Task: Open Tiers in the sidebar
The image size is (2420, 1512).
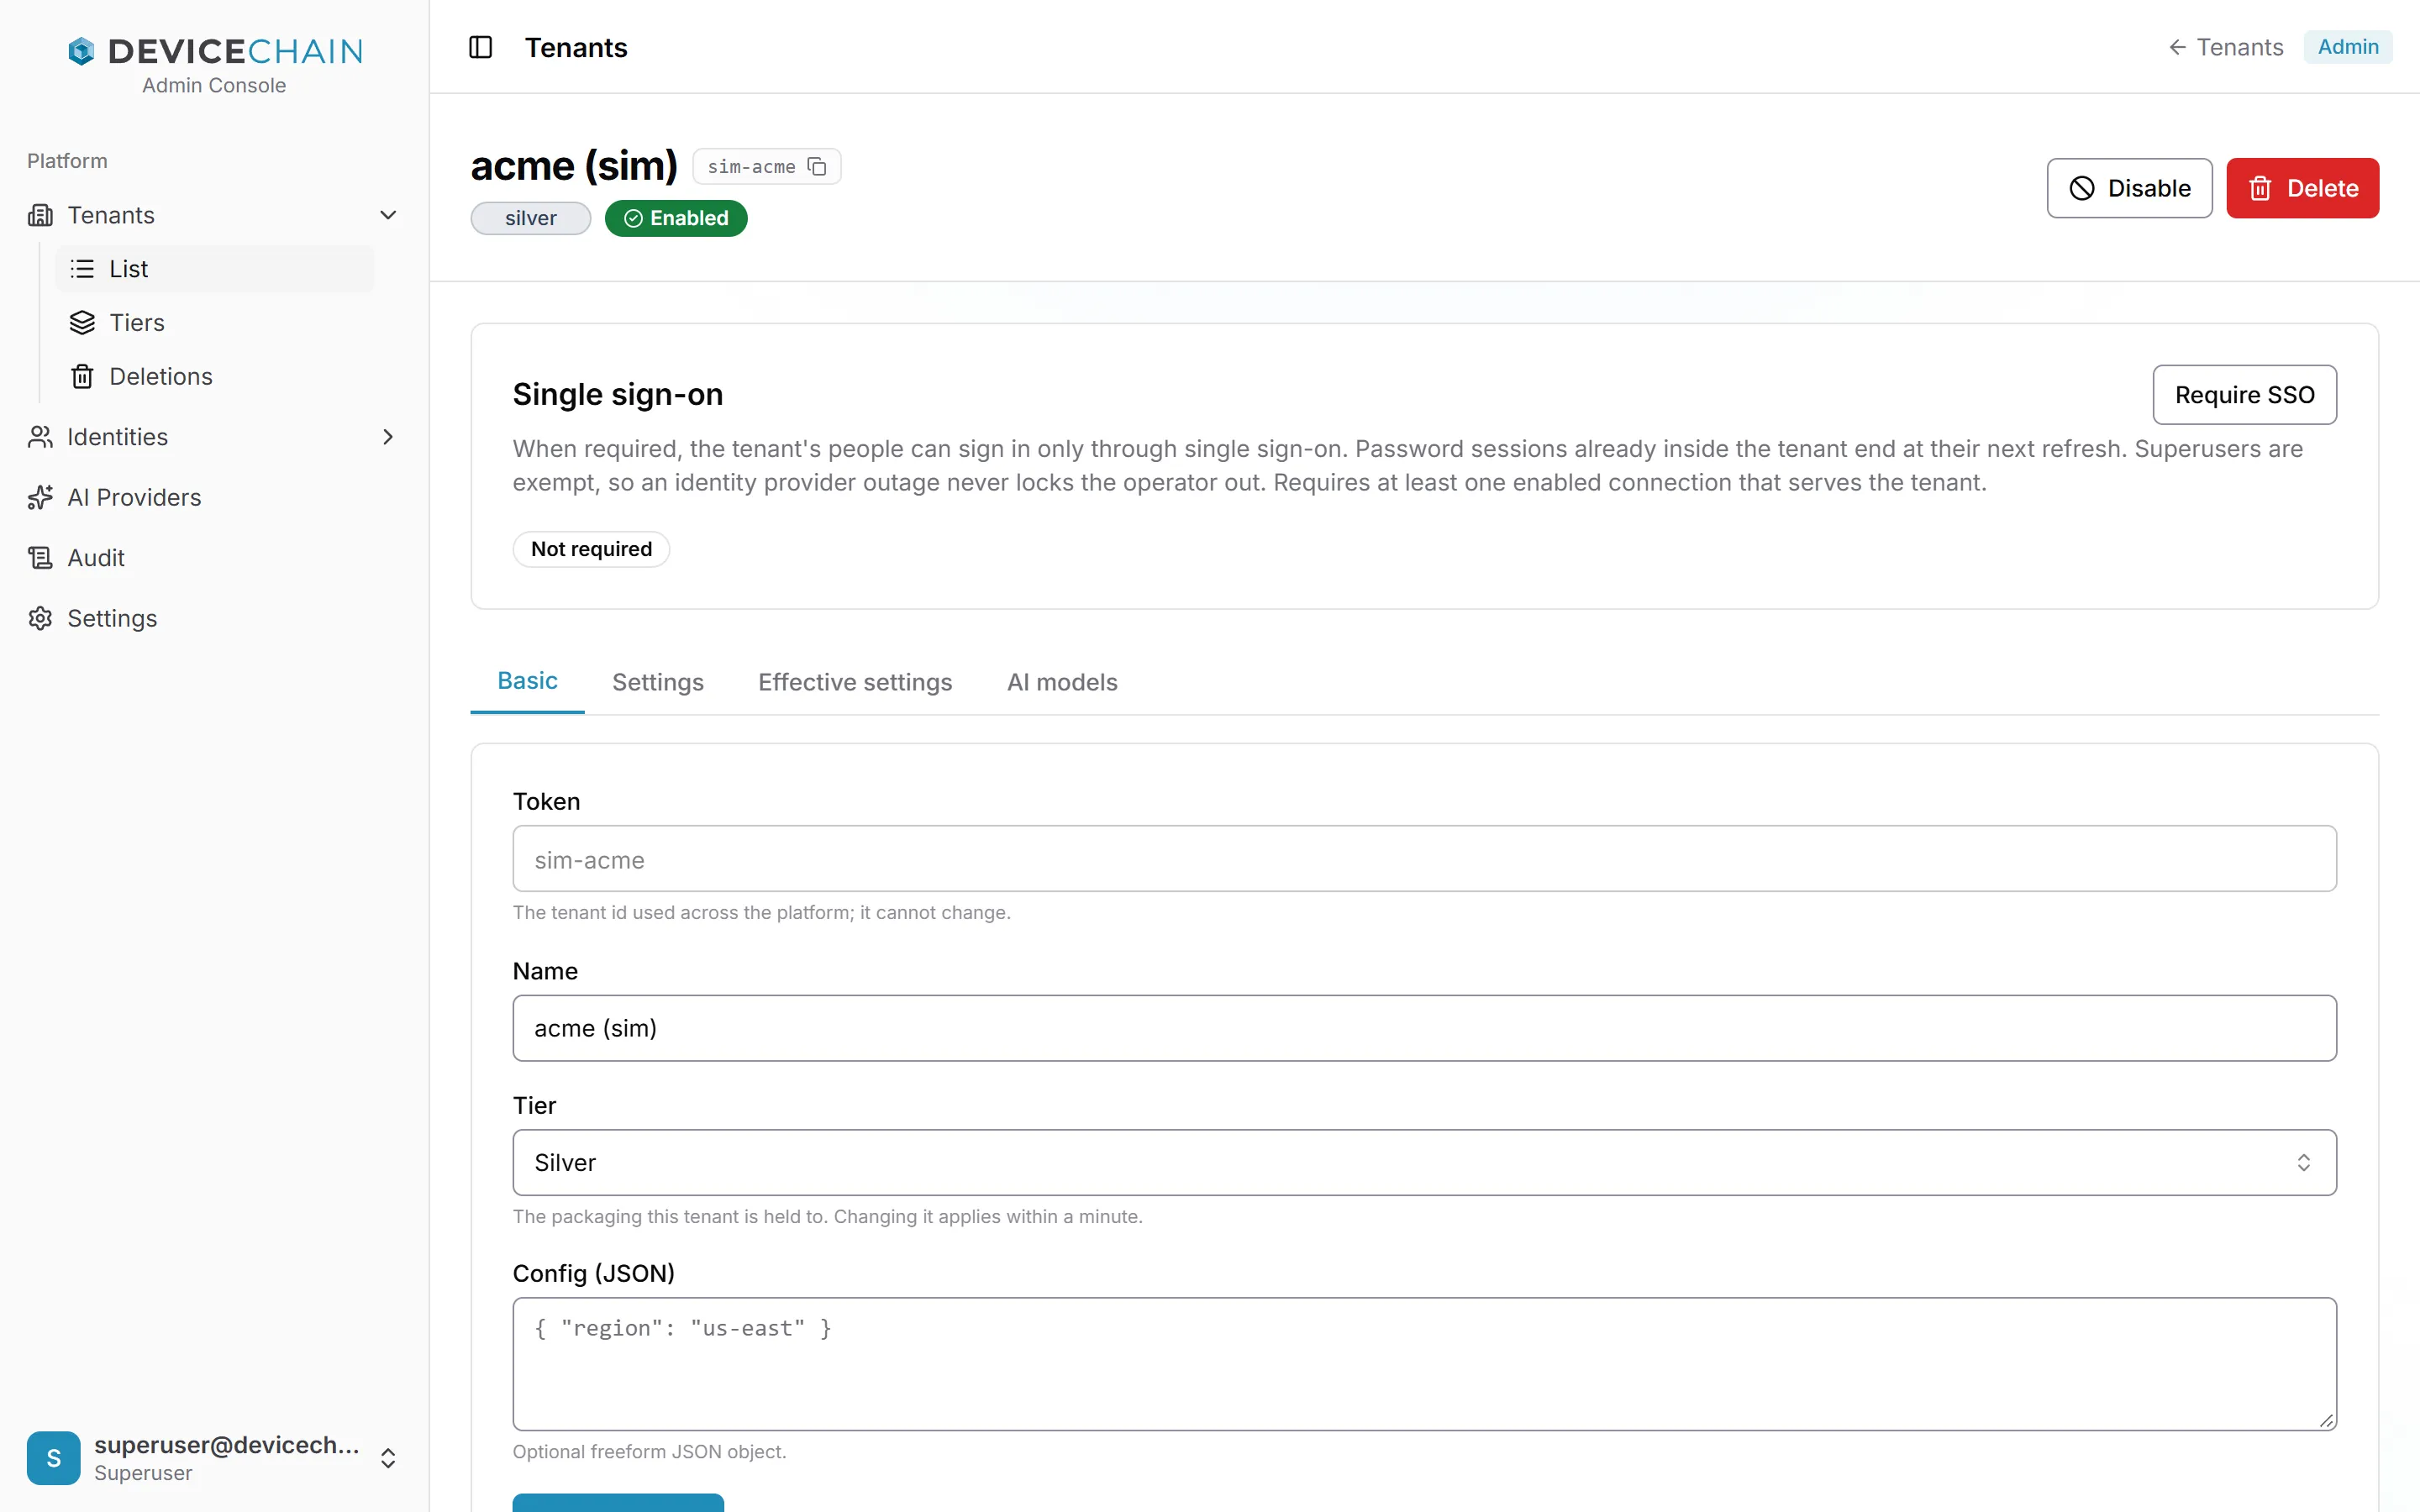Action: [x=215, y=322]
